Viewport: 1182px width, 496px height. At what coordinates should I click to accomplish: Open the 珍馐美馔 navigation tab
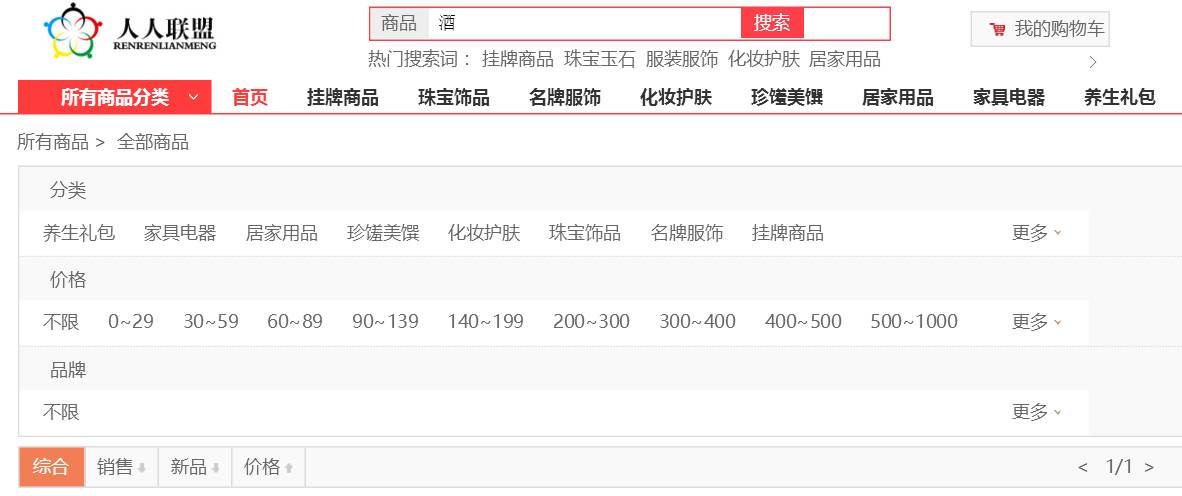click(787, 98)
